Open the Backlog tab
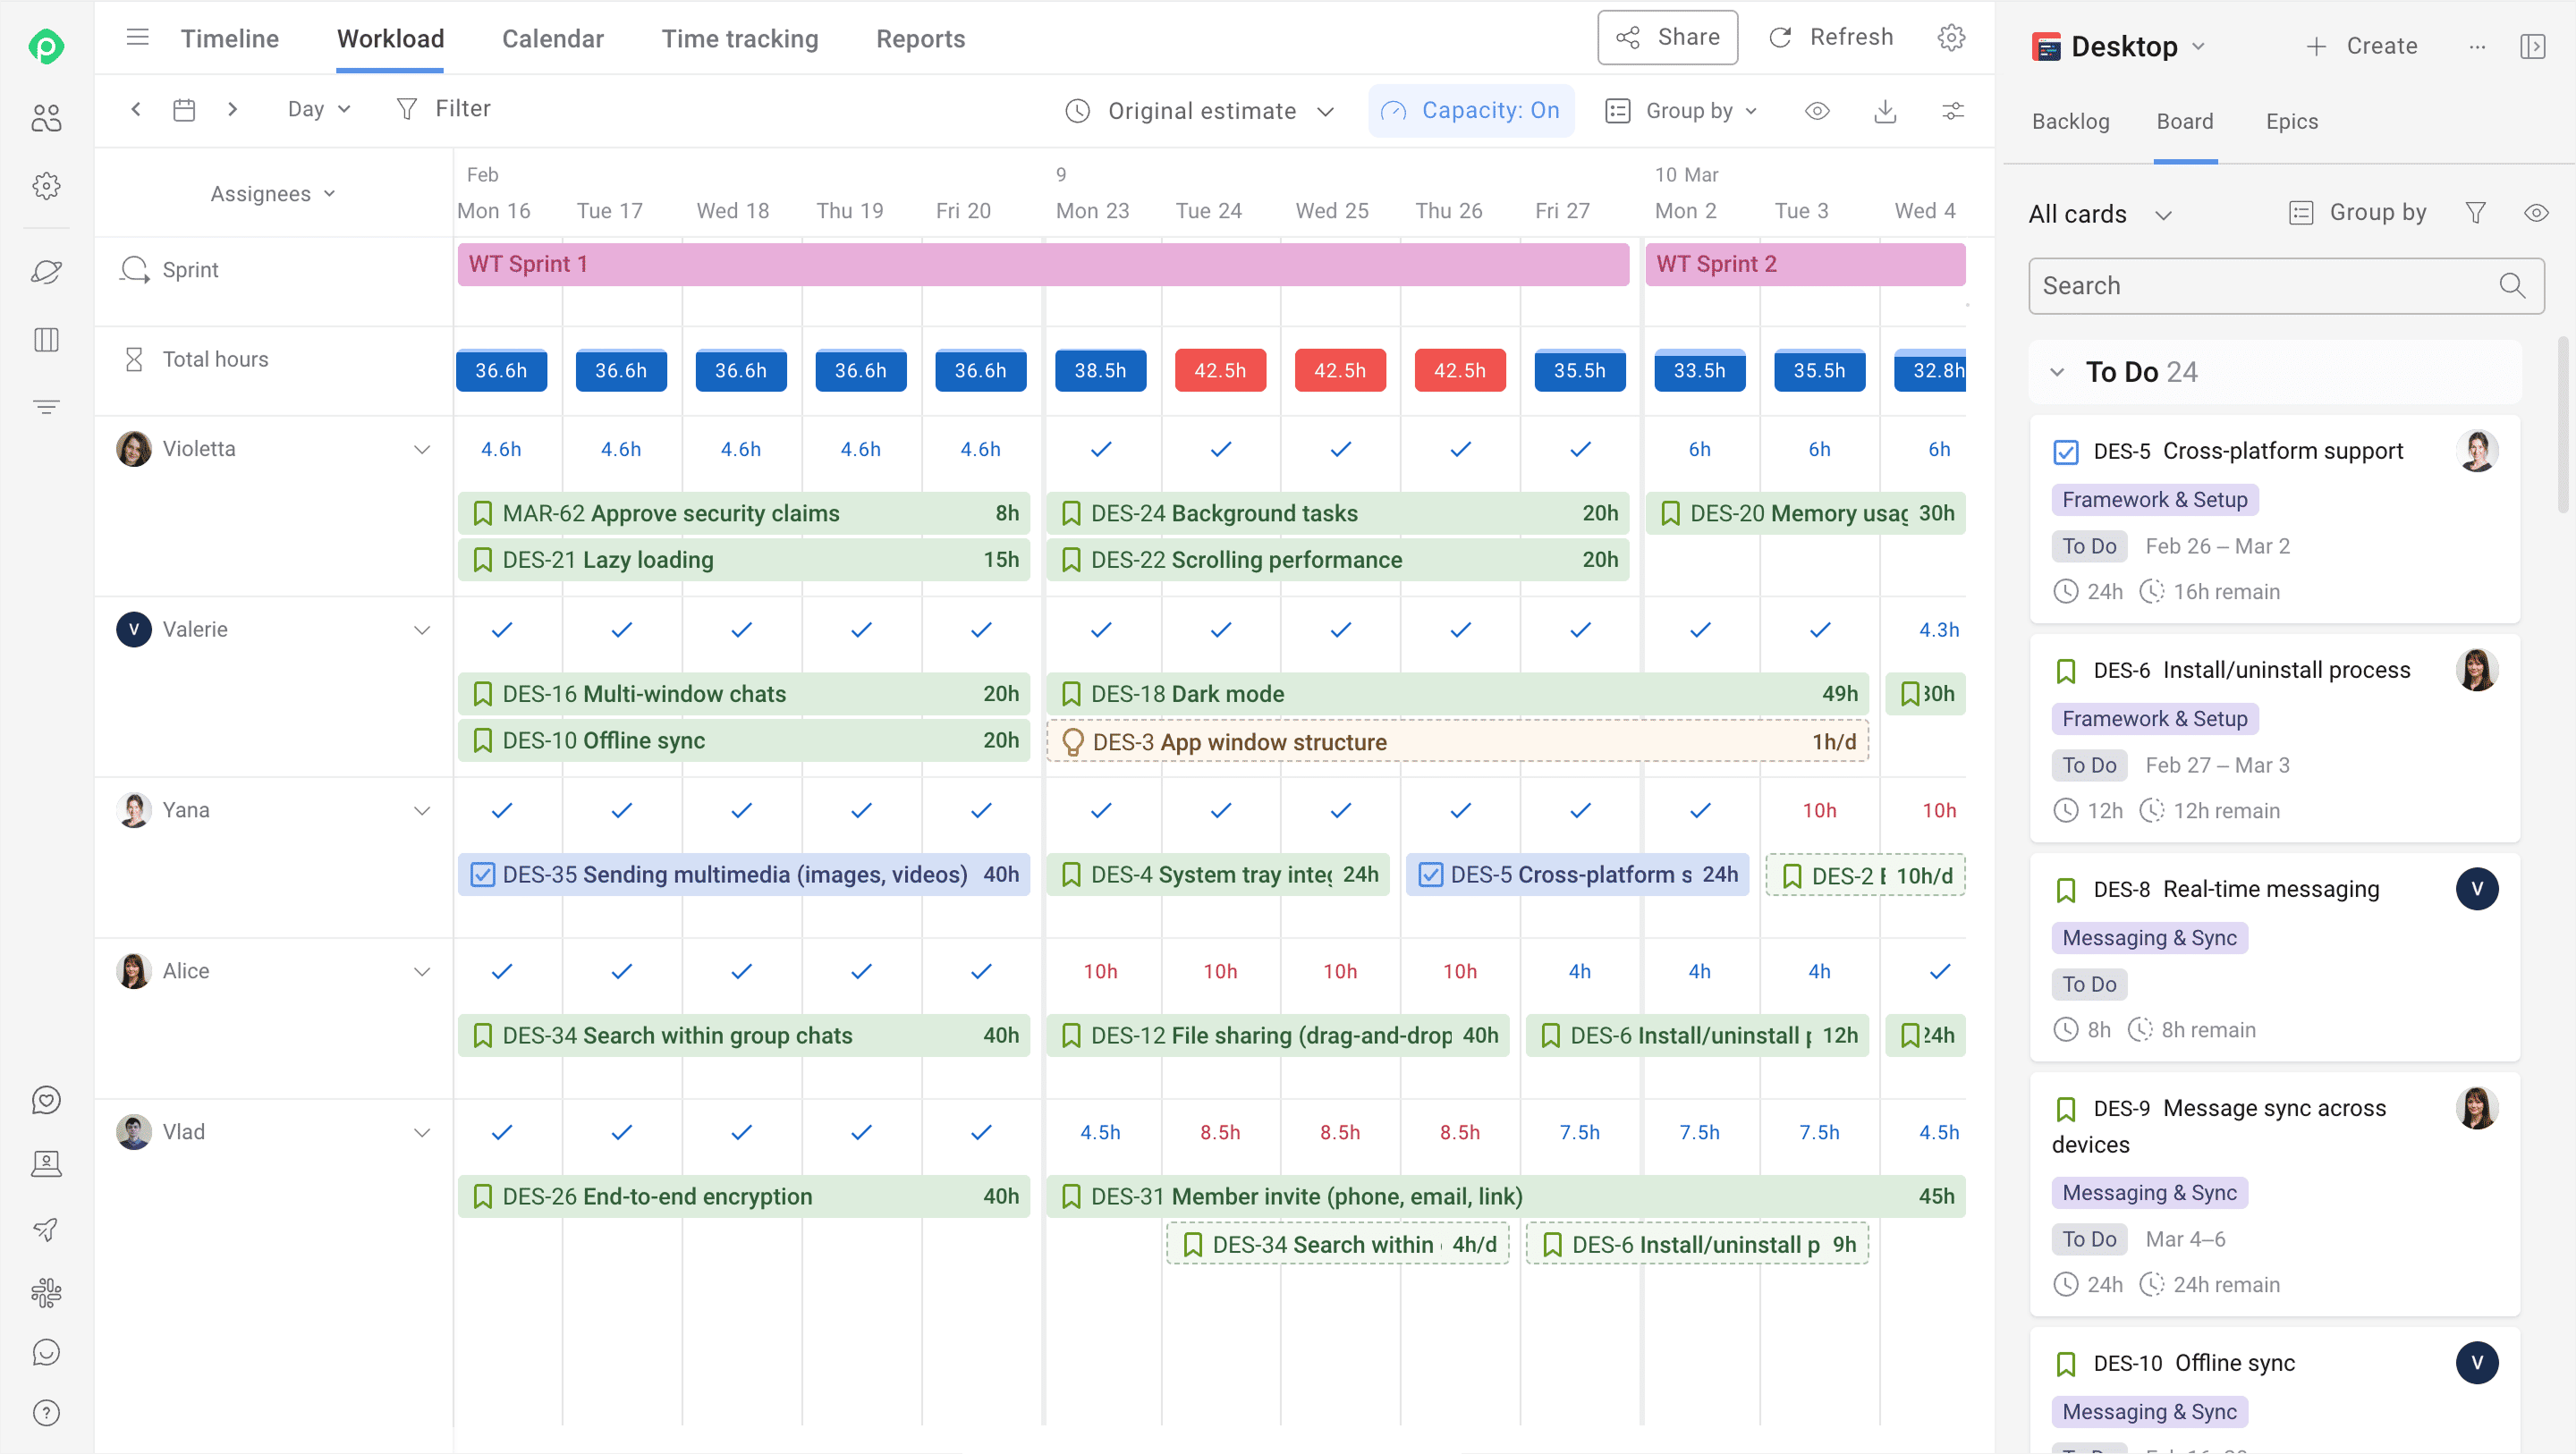Image resolution: width=2576 pixels, height=1454 pixels. point(2070,121)
